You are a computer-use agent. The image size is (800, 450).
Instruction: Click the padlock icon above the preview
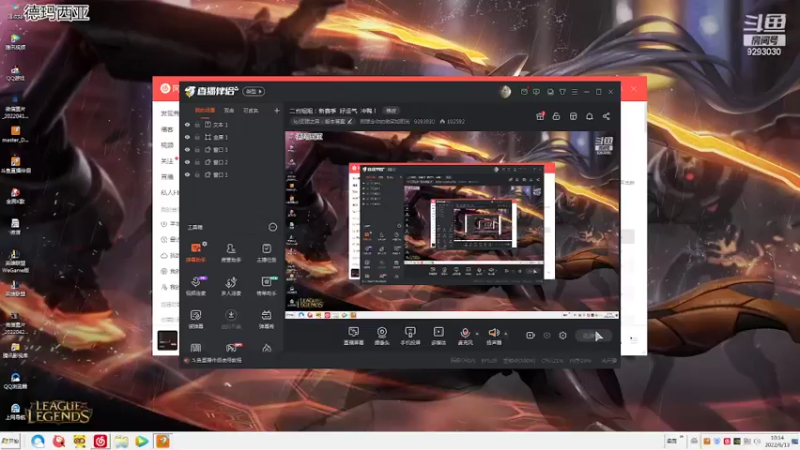coord(556,116)
